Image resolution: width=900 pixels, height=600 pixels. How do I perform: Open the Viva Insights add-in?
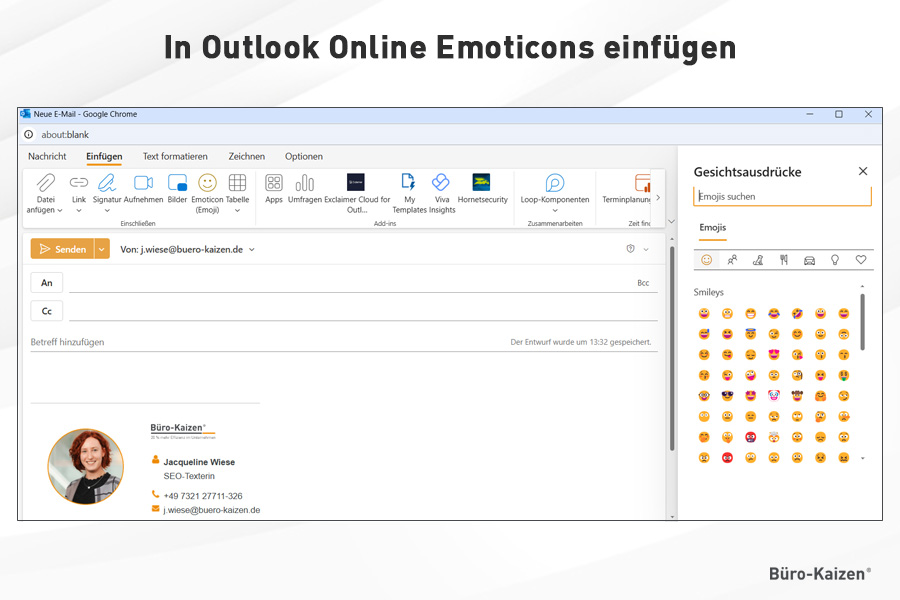click(441, 182)
